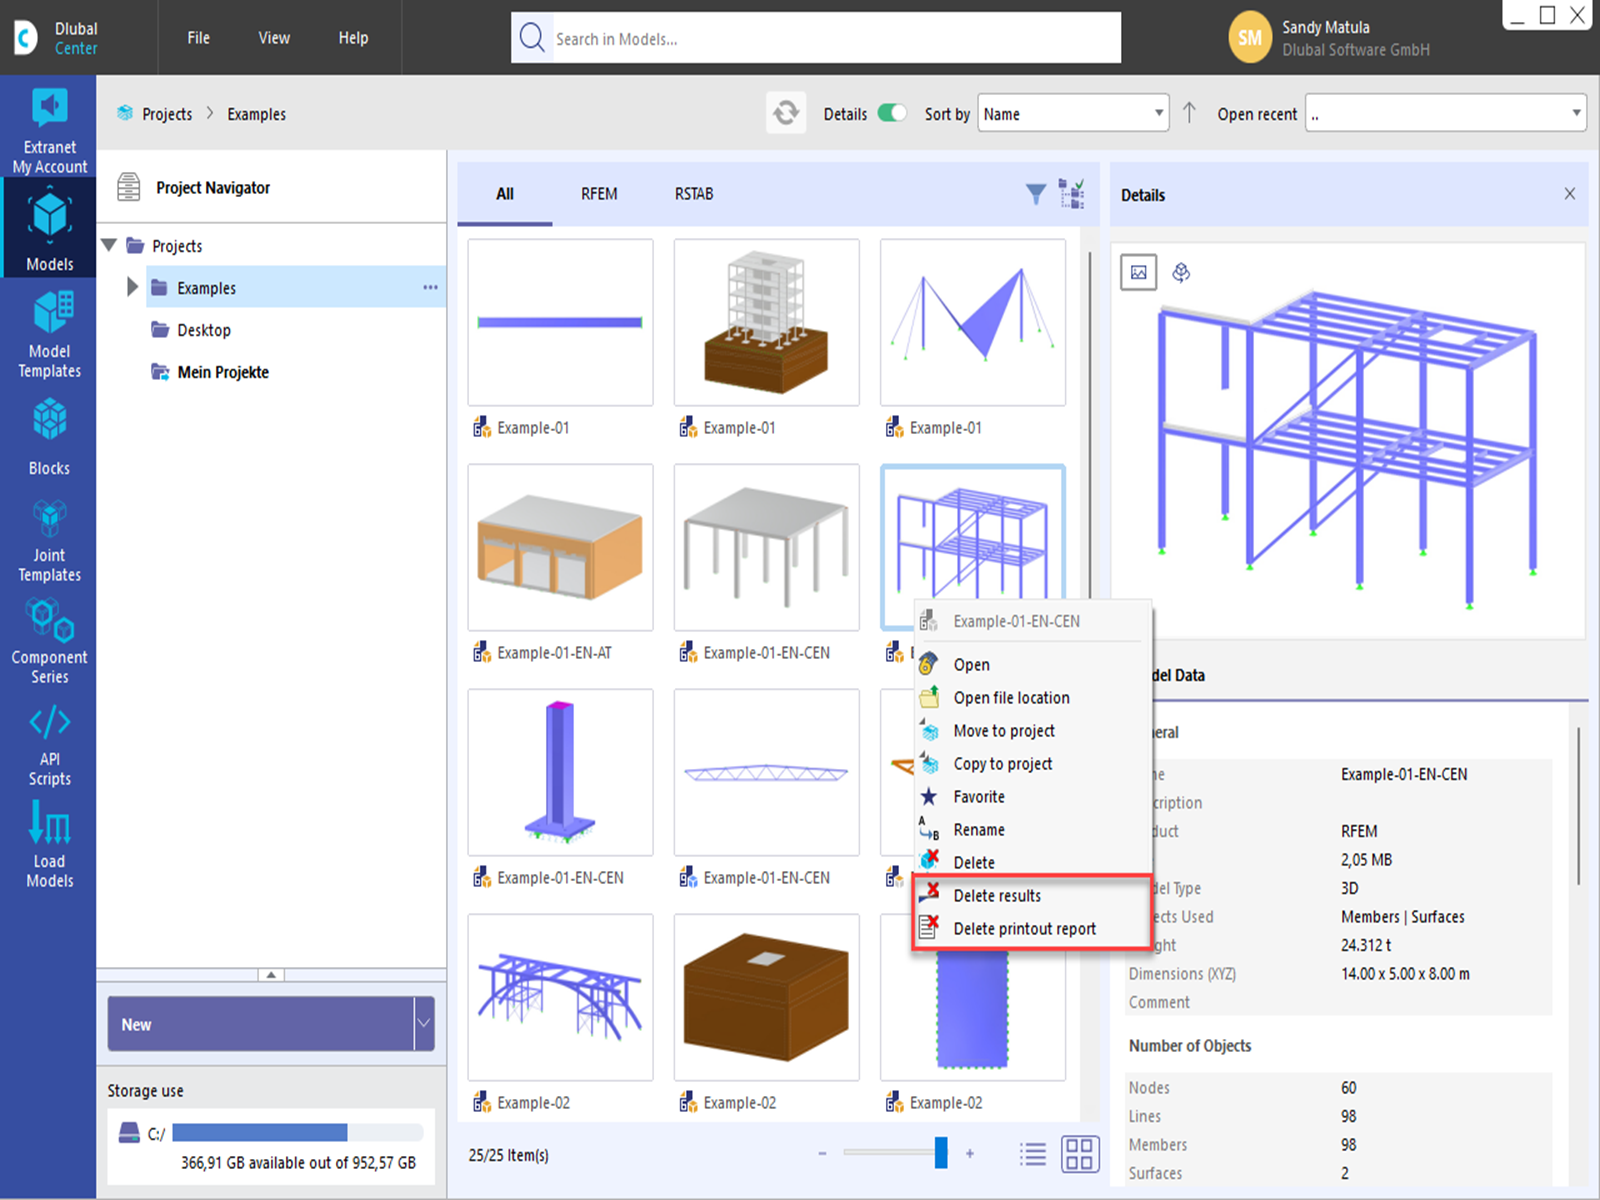Open Model Templates in the sidebar
1600x1200 pixels.
[48, 334]
